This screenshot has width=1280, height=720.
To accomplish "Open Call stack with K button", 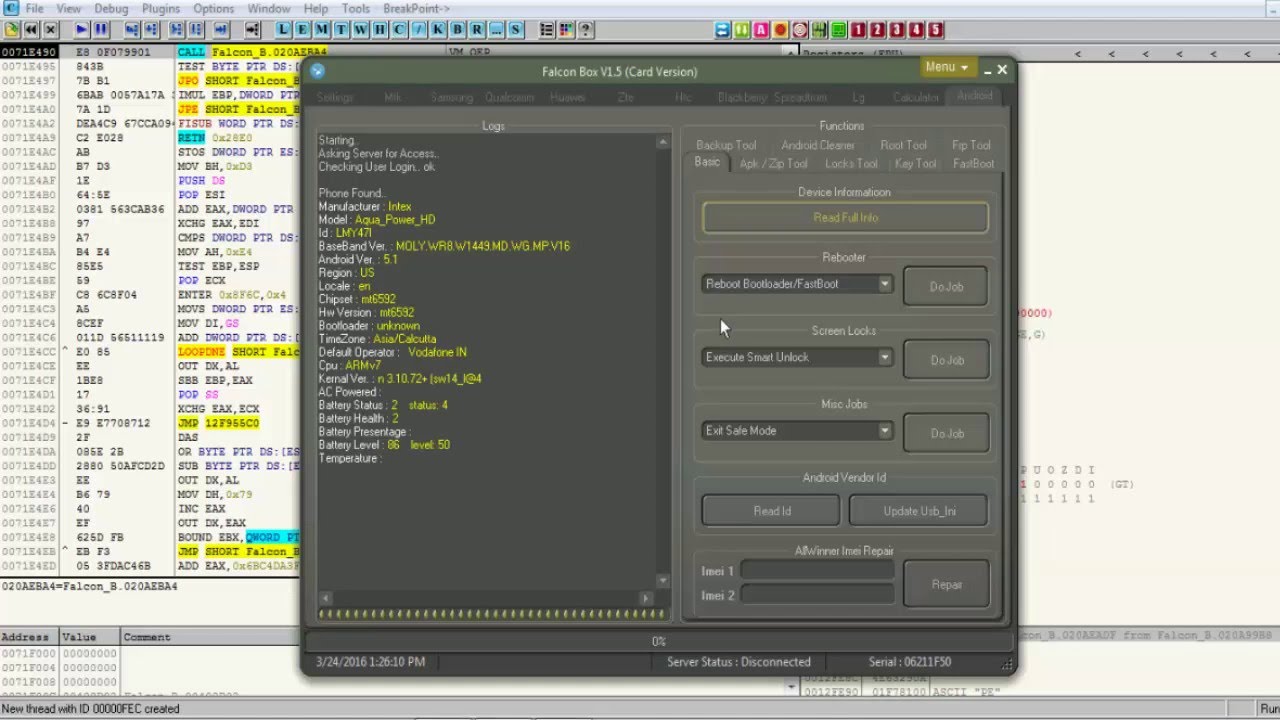I will (x=438, y=29).
